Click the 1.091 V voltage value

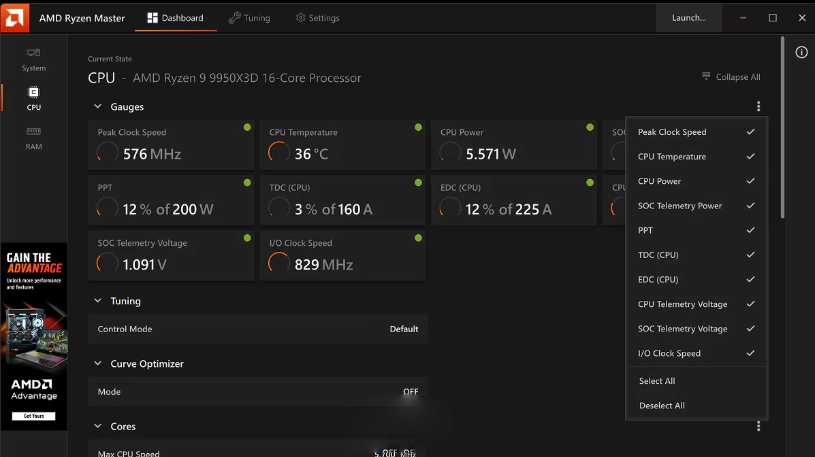[144, 265]
